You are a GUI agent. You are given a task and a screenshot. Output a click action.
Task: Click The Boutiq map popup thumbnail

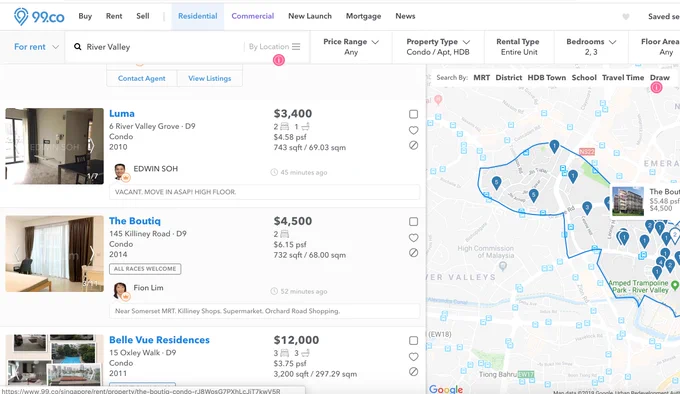628,201
